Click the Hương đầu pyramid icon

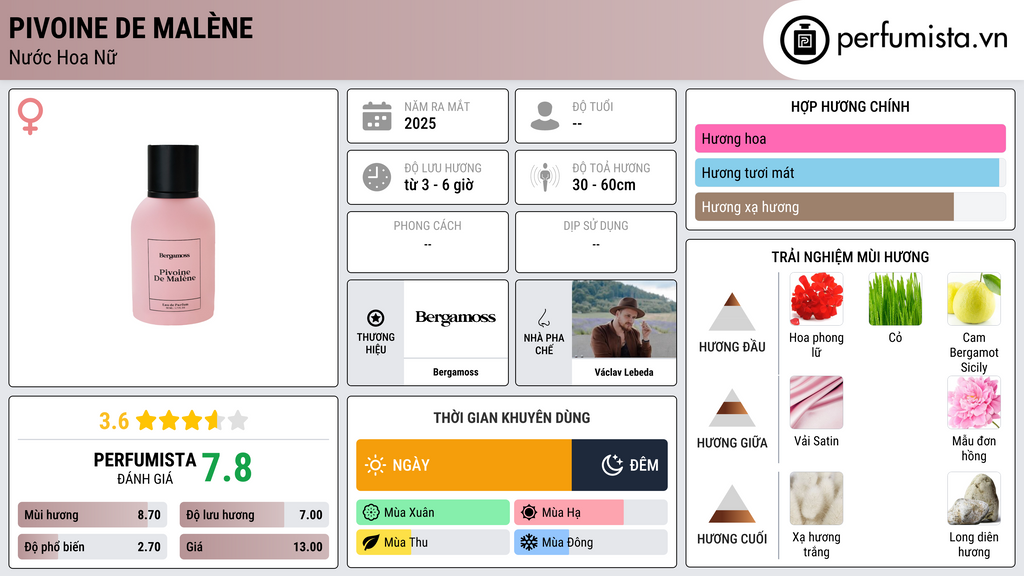coord(732,312)
